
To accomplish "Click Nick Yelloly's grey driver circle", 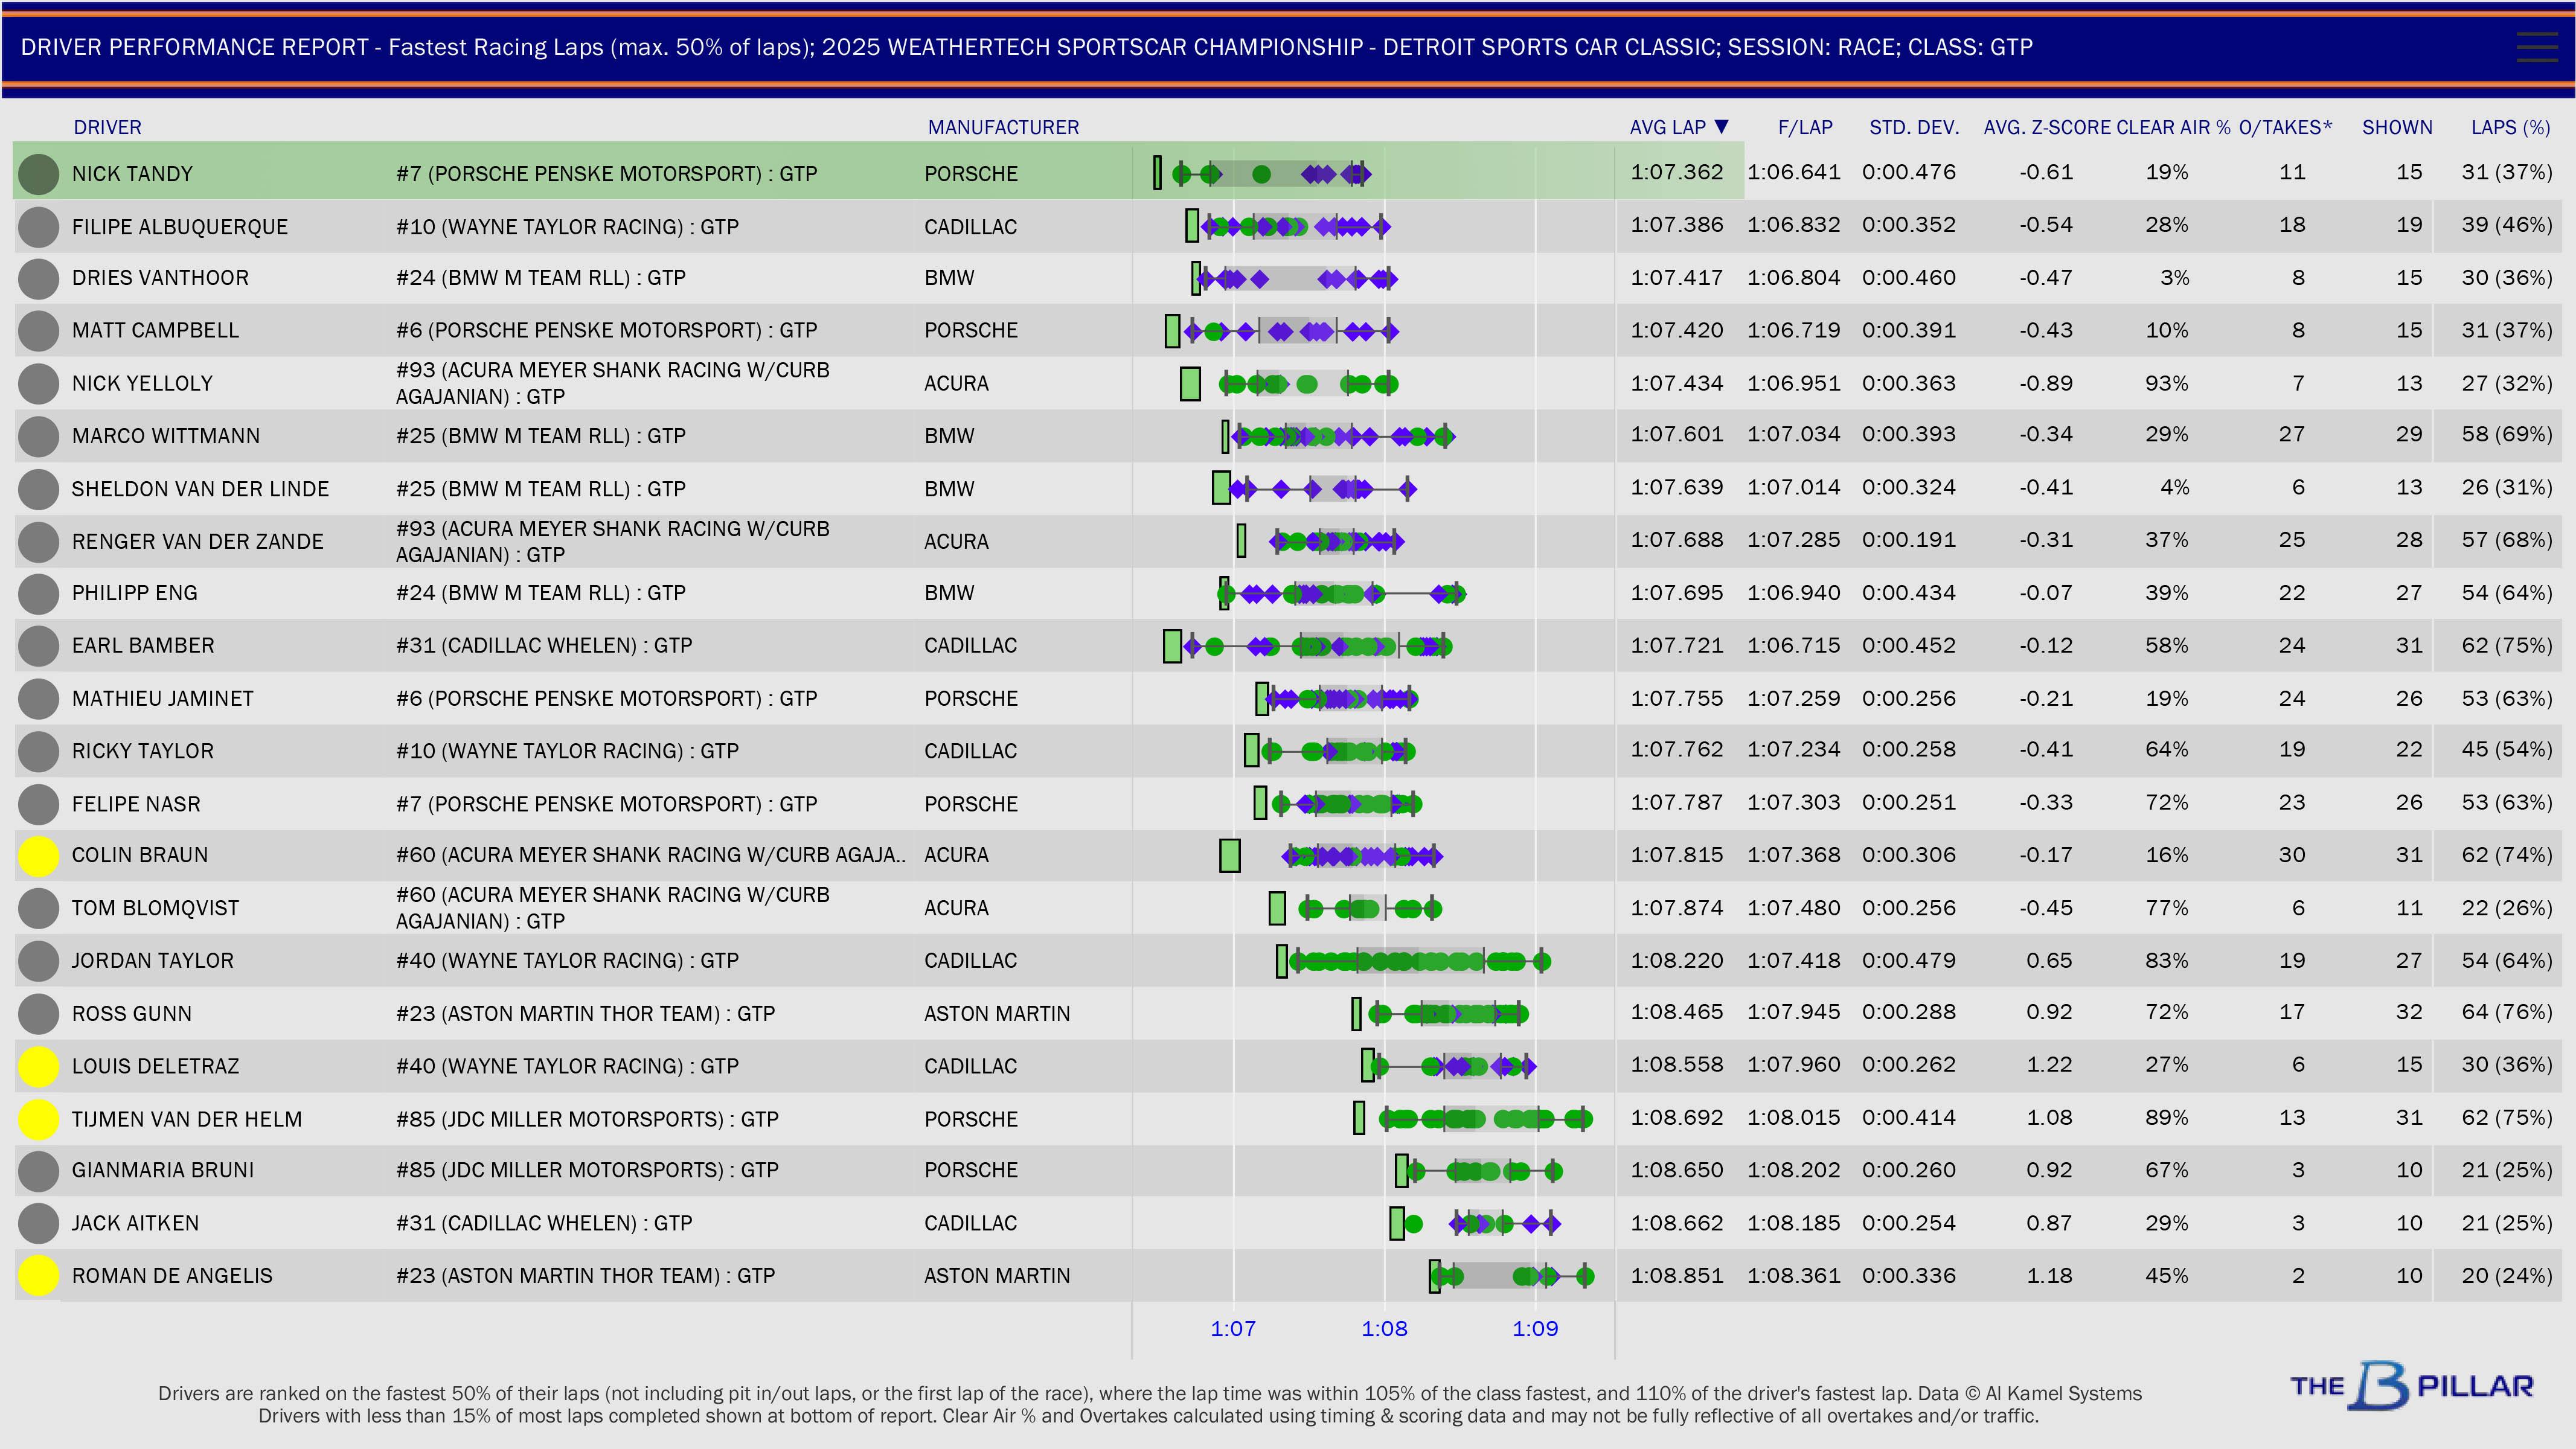I will (x=39, y=384).
